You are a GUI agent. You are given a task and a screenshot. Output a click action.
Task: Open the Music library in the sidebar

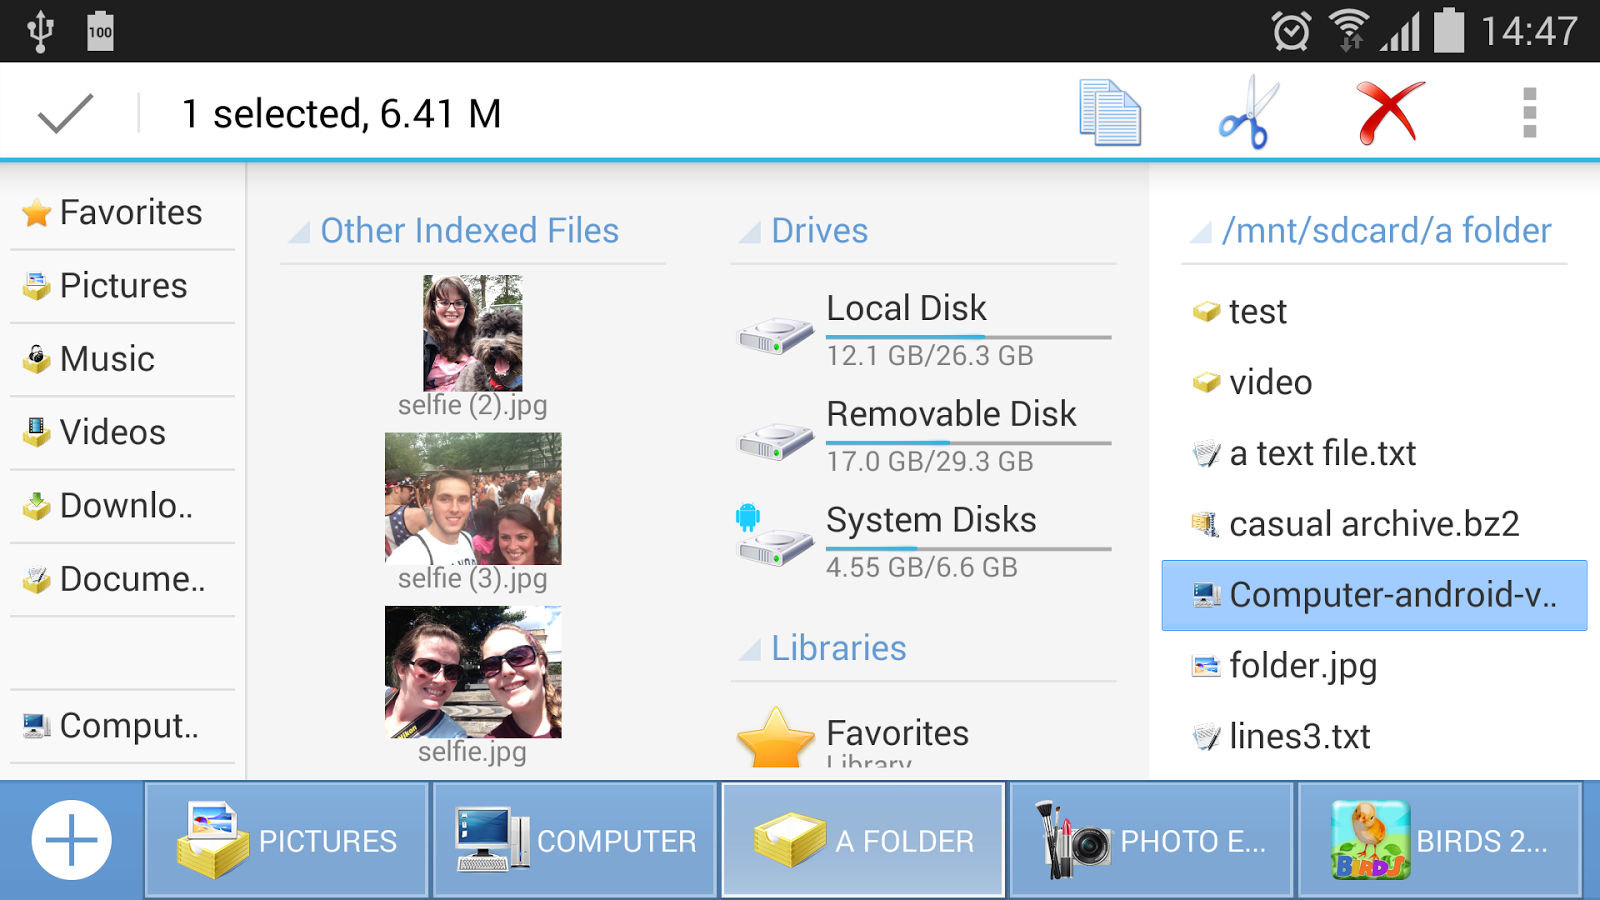tap(107, 359)
